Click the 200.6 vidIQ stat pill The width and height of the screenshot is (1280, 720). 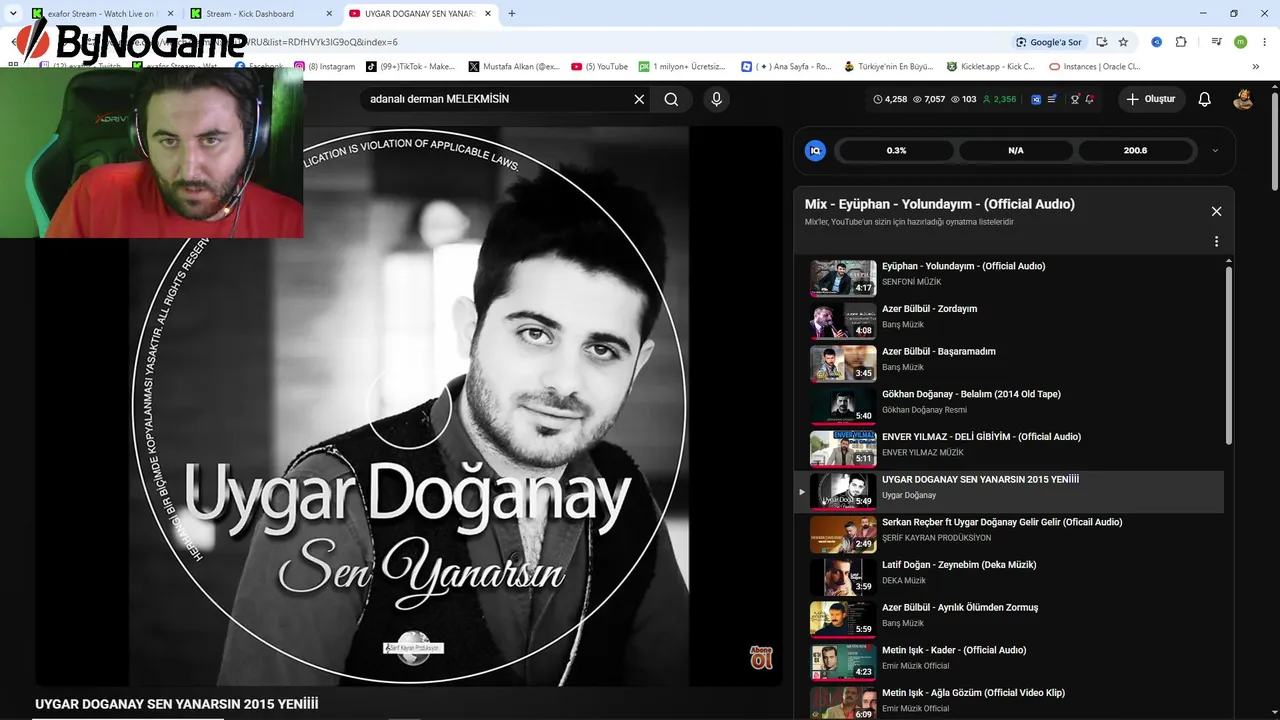pyautogui.click(x=1136, y=150)
